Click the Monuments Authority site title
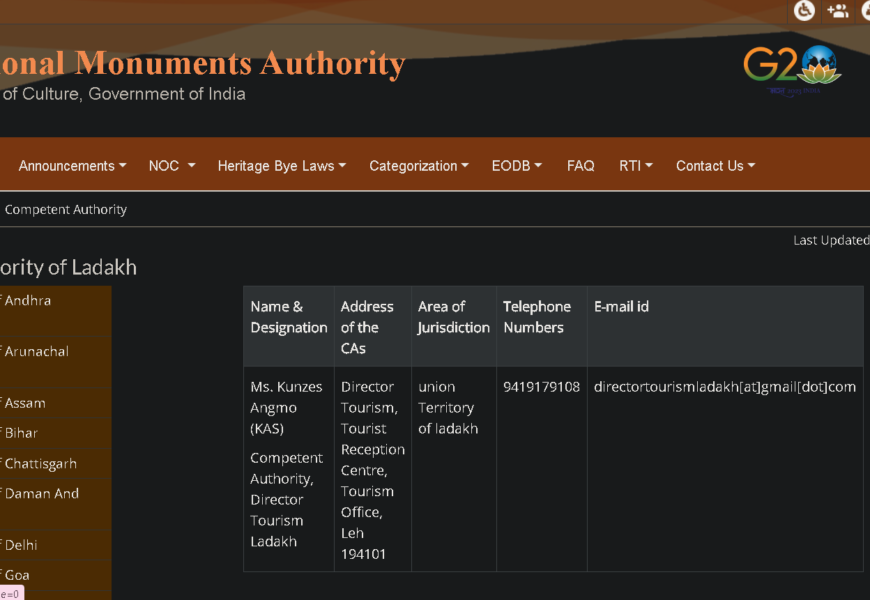The width and height of the screenshot is (870, 600). coord(203,63)
